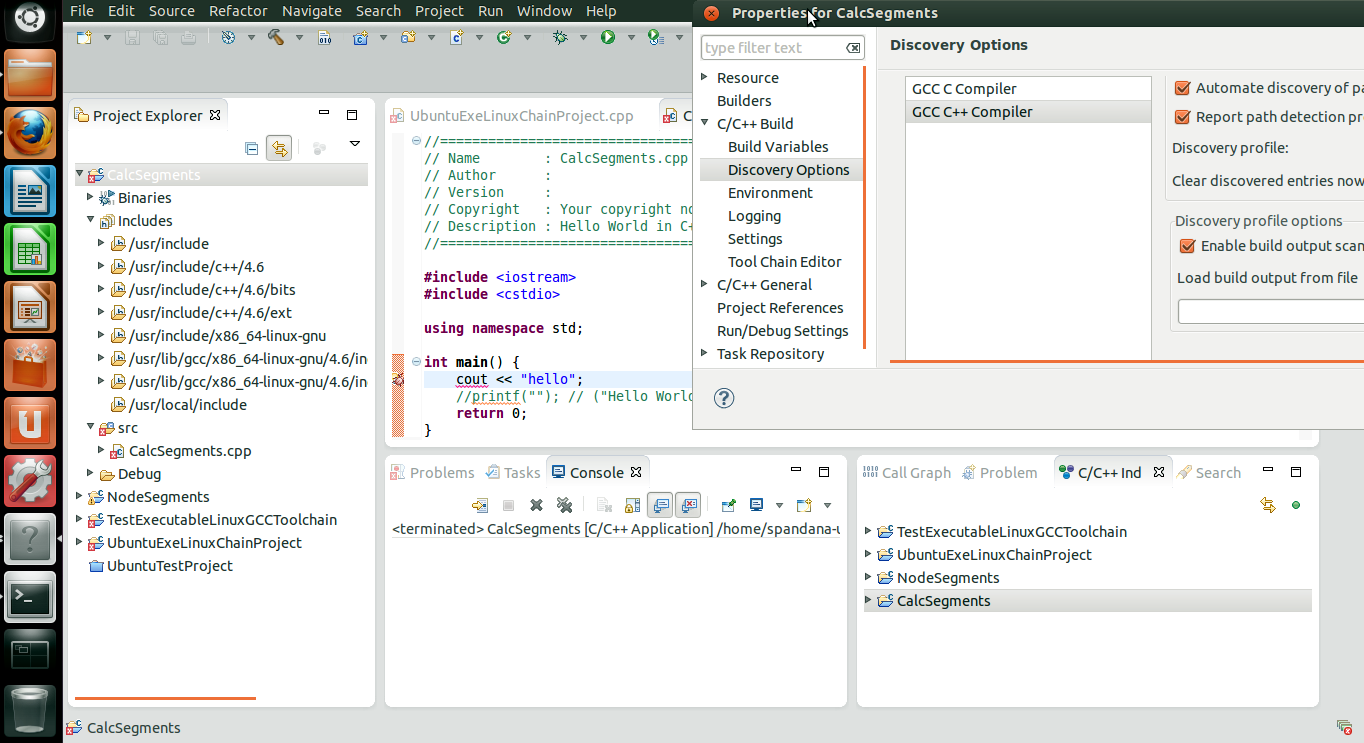
Task: Open the Refactor menu
Action: click(x=238, y=11)
